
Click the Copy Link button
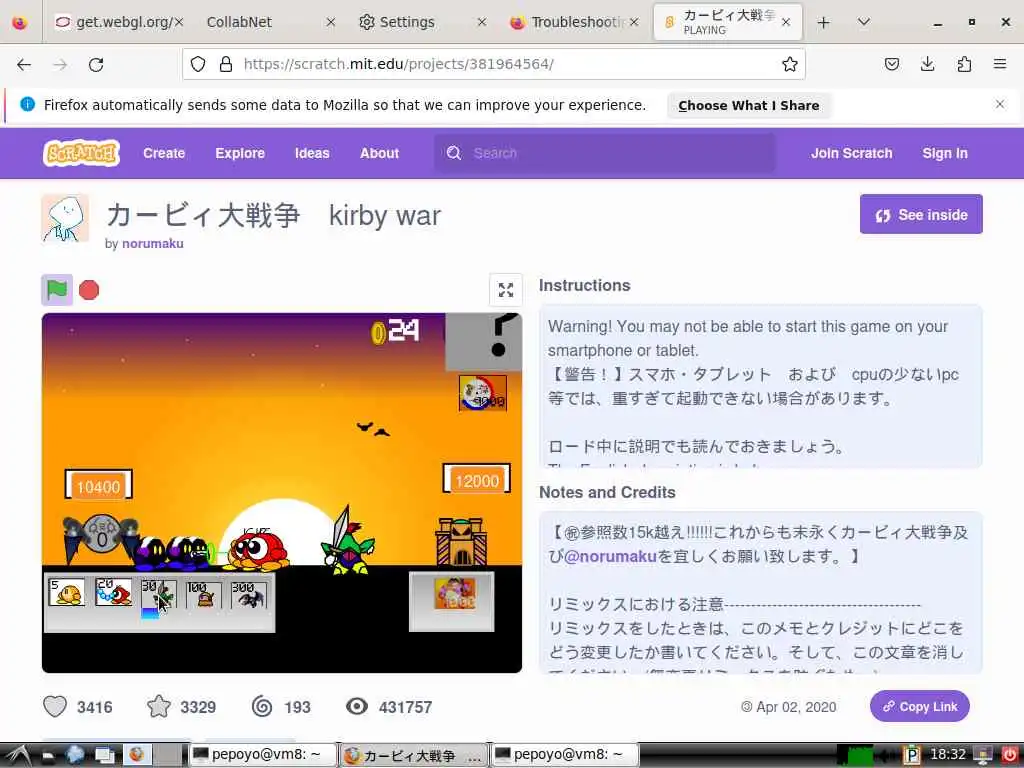click(x=920, y=706)
